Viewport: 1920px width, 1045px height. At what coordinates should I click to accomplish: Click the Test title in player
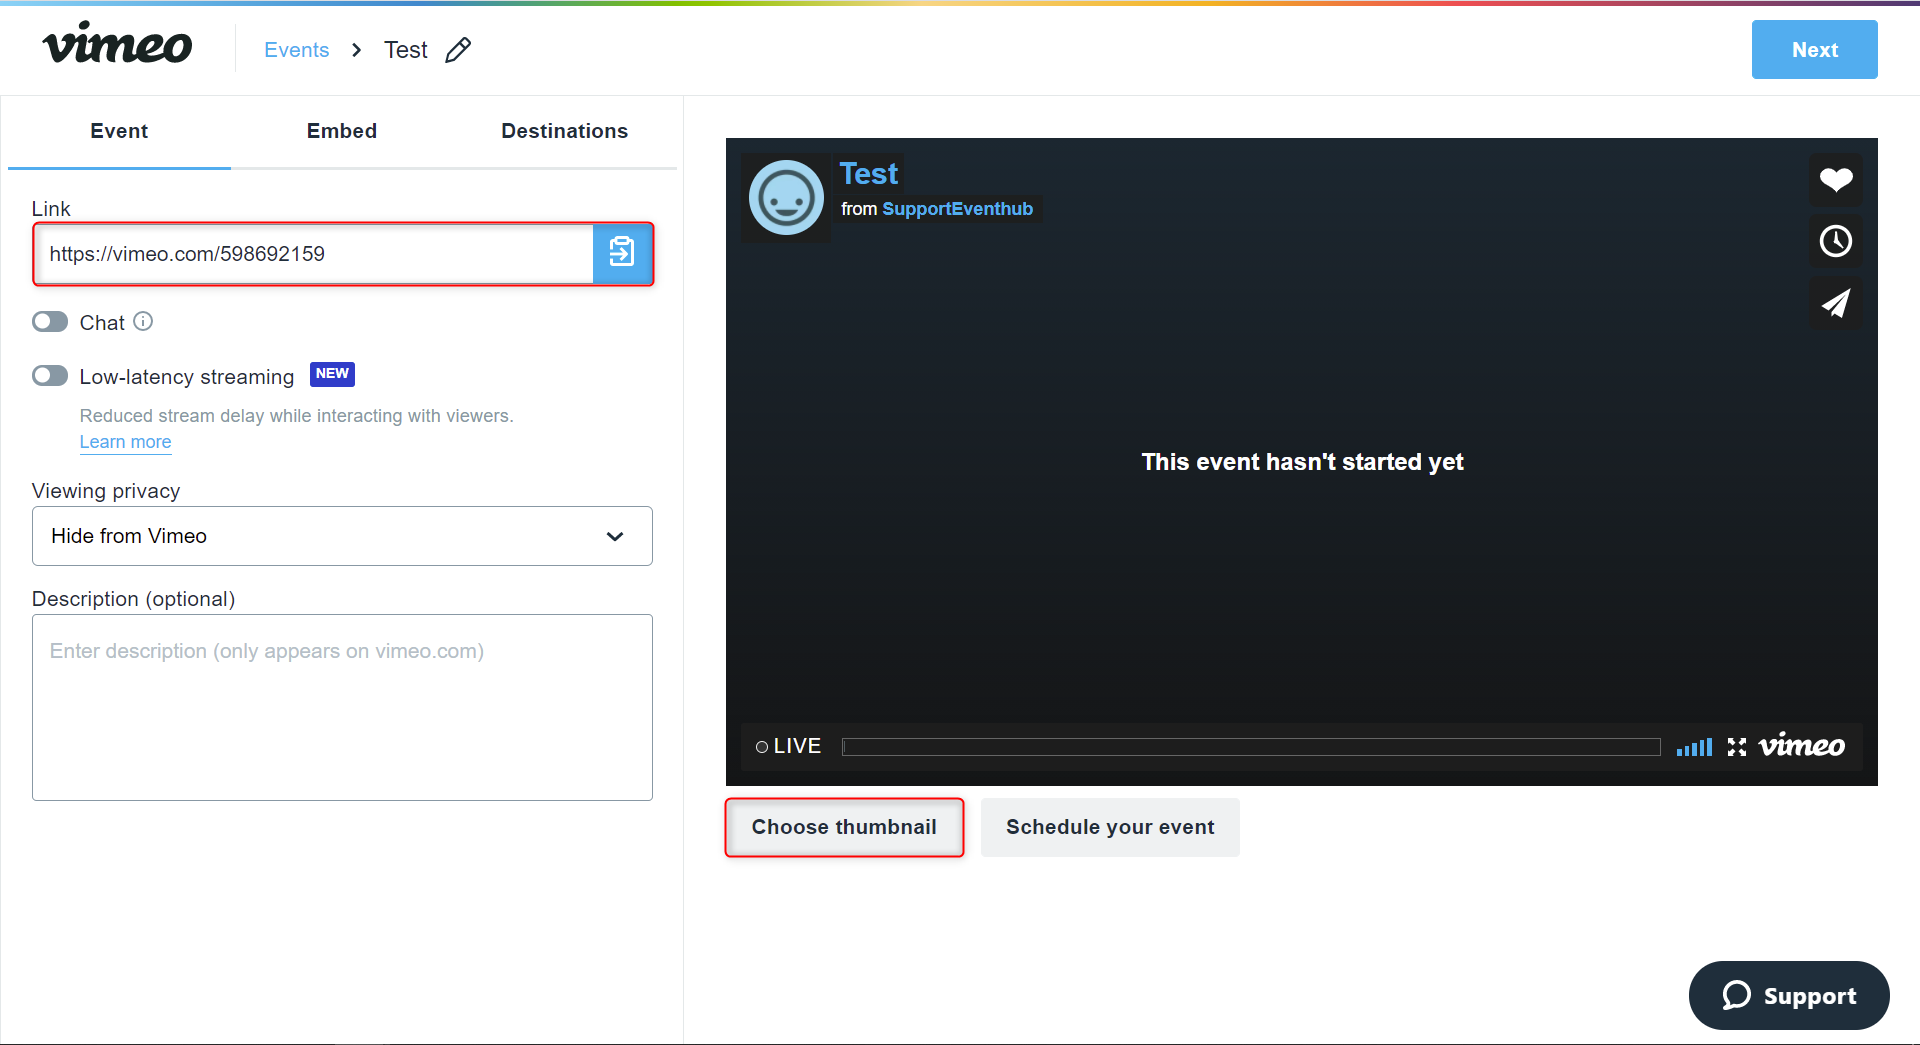coord(869,174)
